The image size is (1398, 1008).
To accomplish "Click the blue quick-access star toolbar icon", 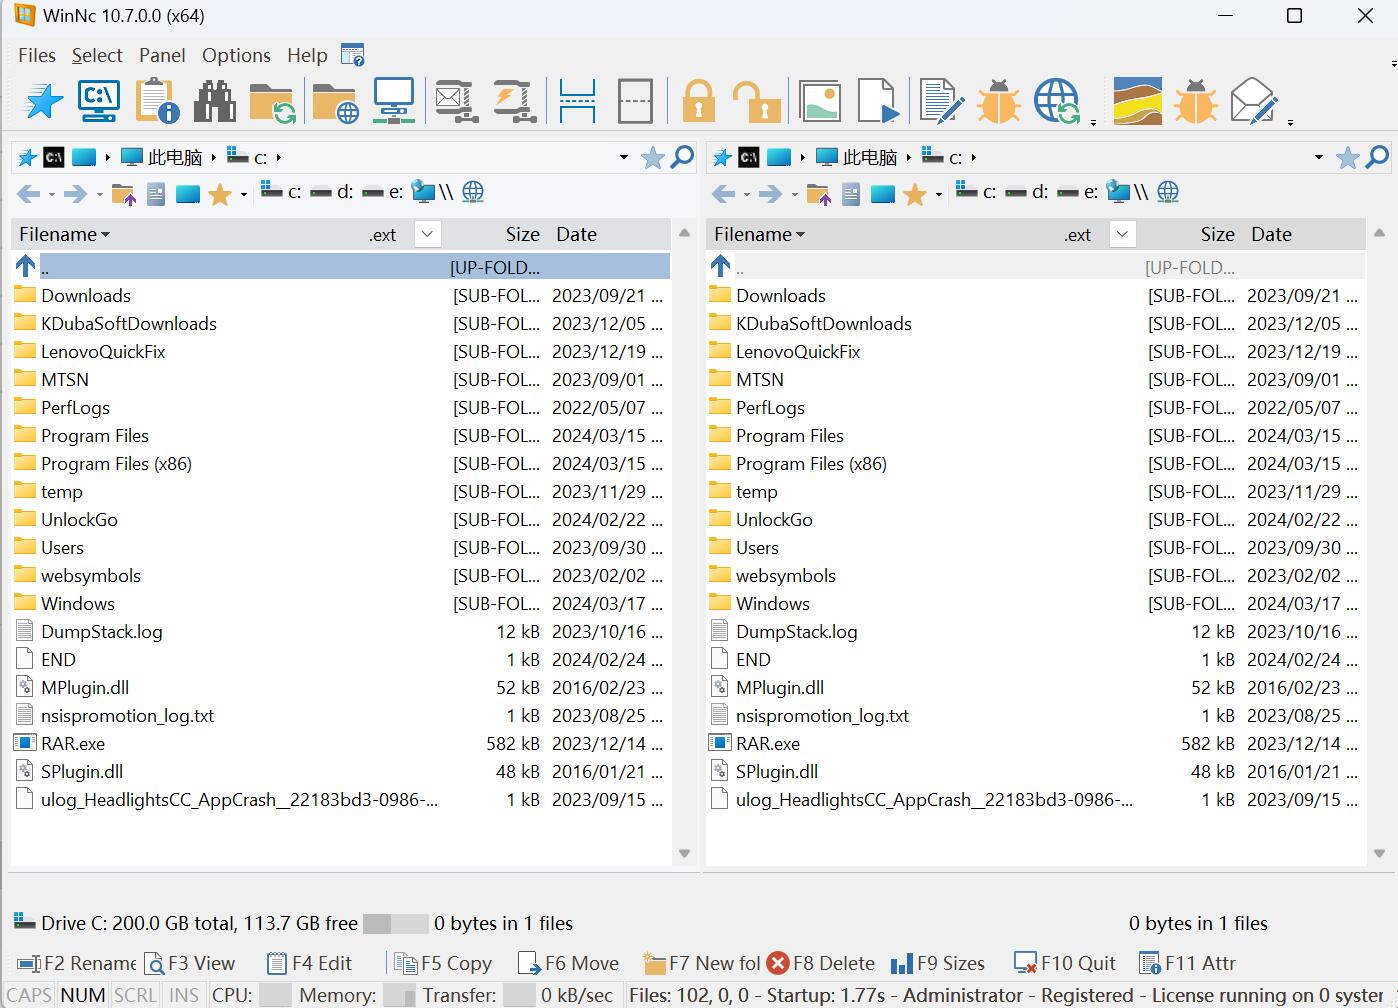I will (43, 101).
